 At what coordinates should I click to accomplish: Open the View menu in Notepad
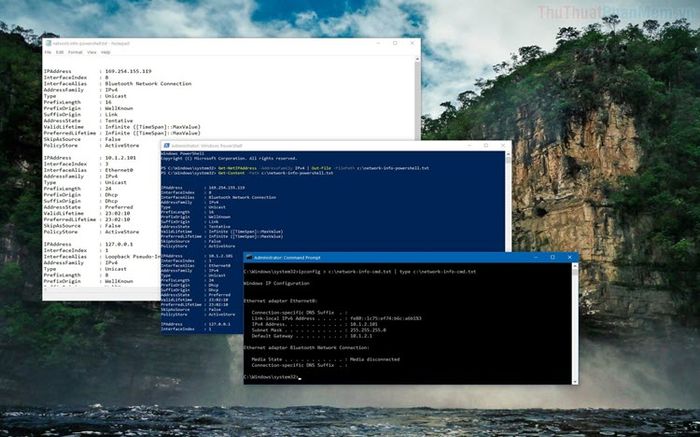[92, 52]
